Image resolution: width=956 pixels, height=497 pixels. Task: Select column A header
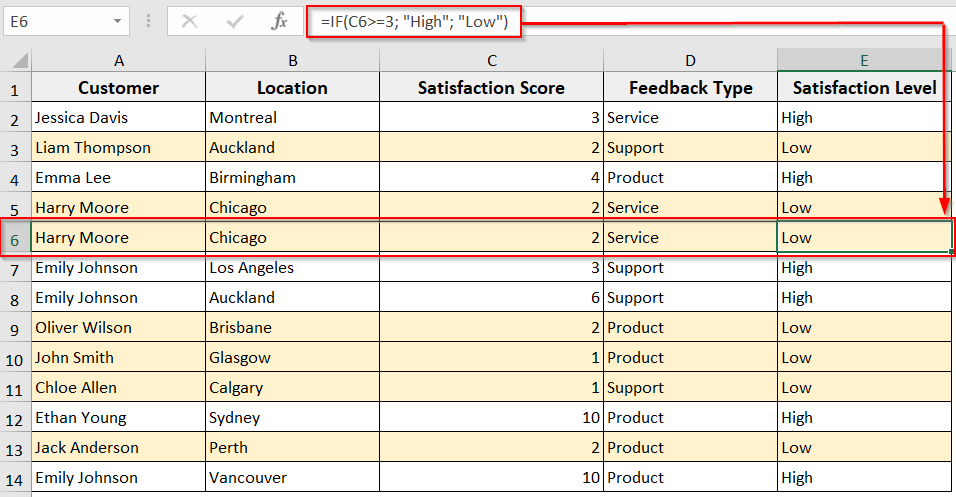point(118,59)
